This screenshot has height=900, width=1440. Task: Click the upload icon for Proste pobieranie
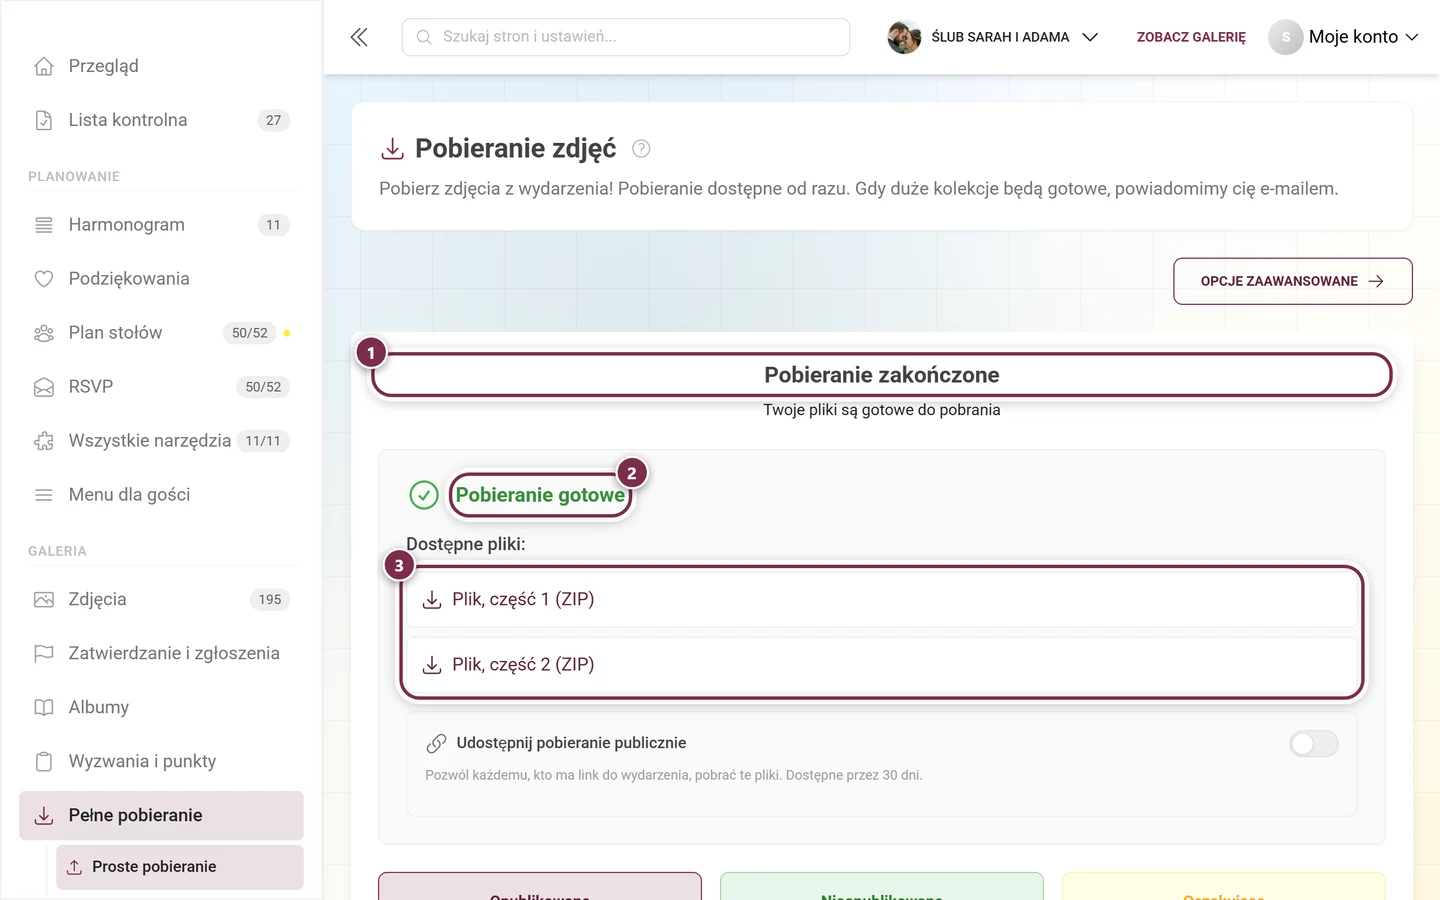coord(74,867)
